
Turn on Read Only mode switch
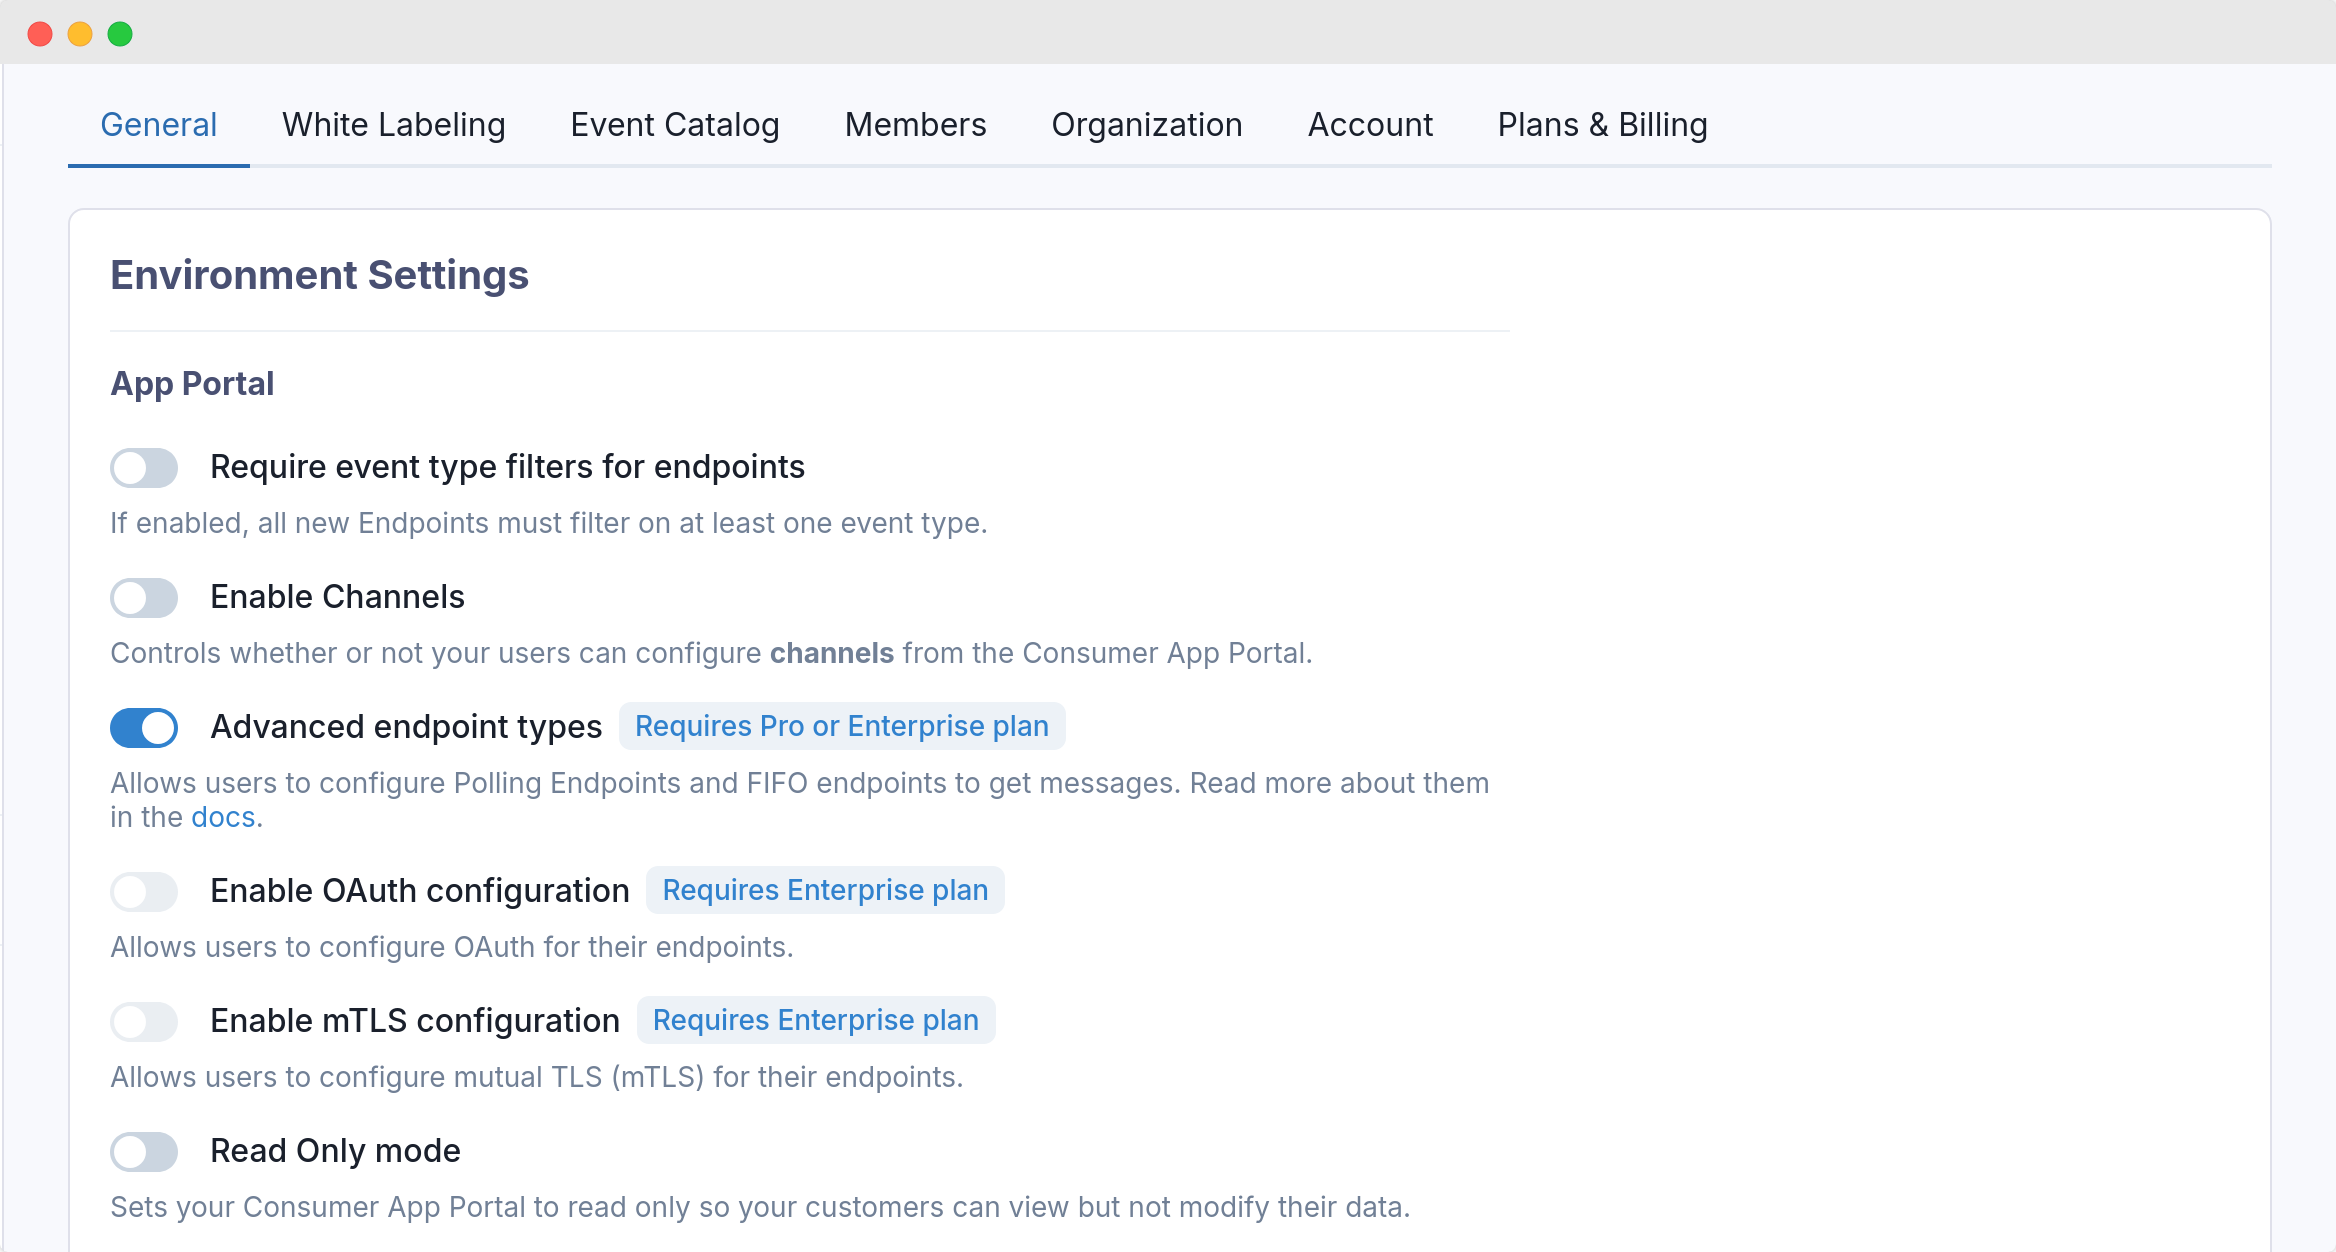click(x=144, y=1152)
